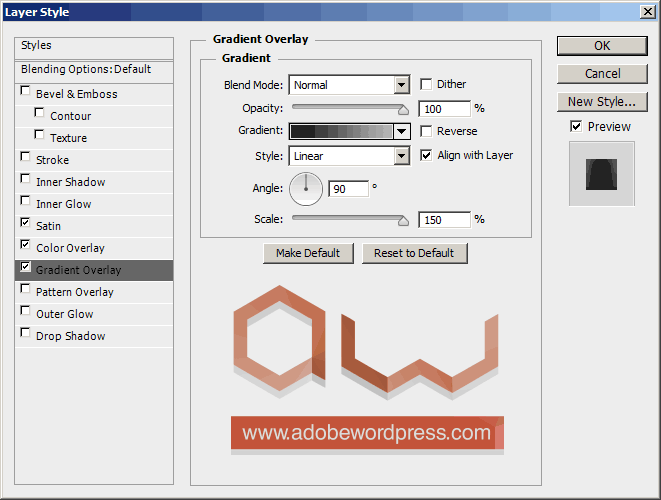Tick the Texture checkbox
Screen dimensions: 661x500
39,134
